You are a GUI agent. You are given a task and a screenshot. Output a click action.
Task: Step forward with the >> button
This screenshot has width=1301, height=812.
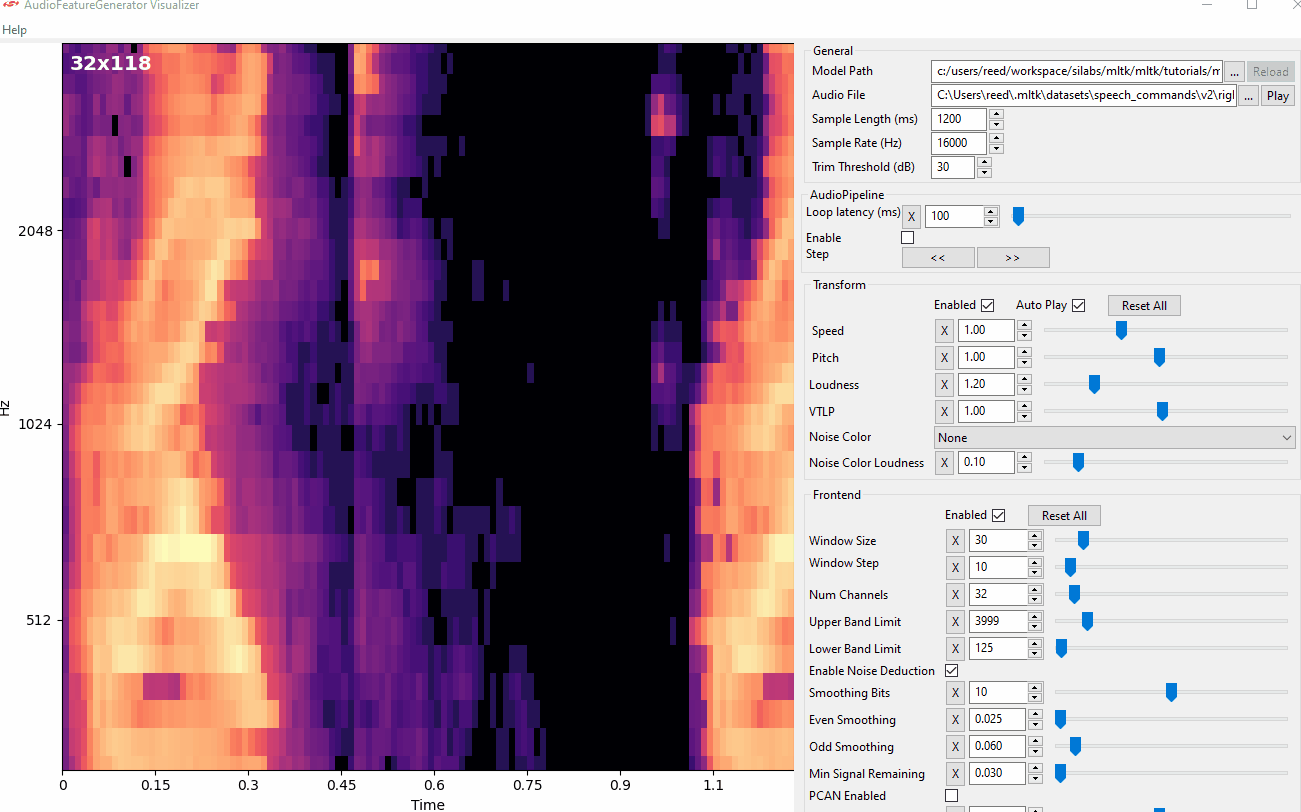click(1012, 257)
